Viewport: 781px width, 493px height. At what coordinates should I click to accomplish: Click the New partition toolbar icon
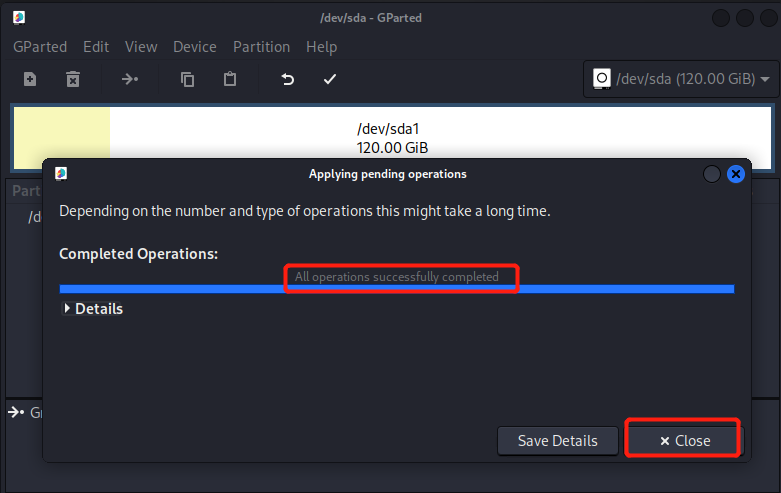point(30,79)
